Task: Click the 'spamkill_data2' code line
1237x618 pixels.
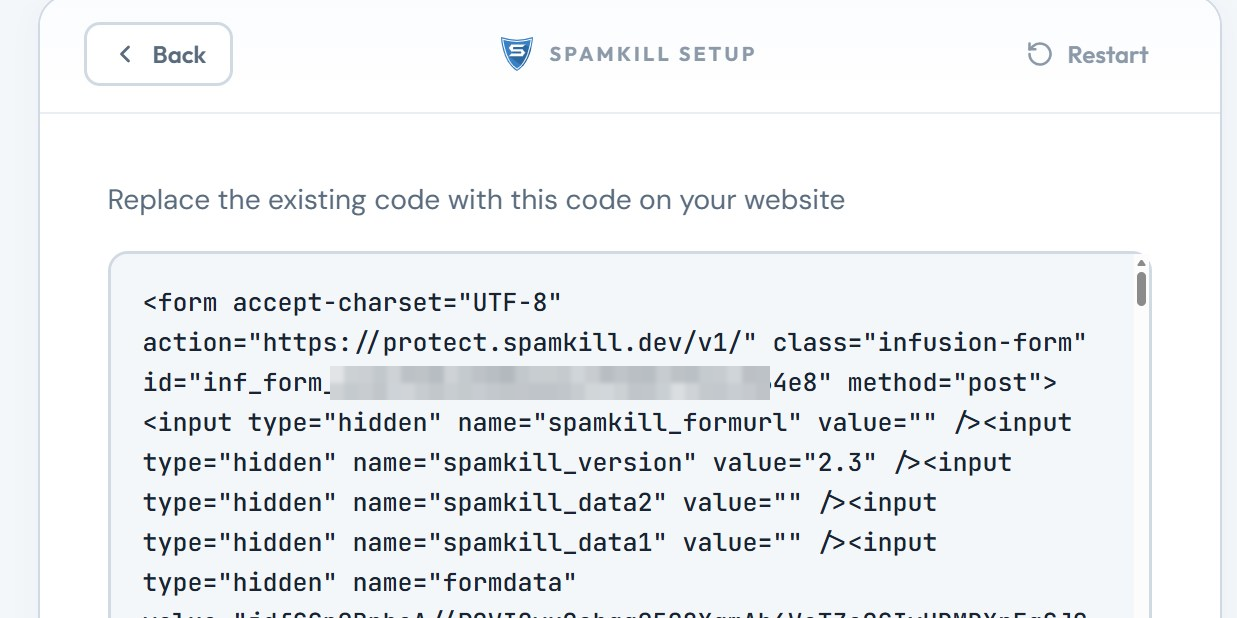Action: pos(540,502)
